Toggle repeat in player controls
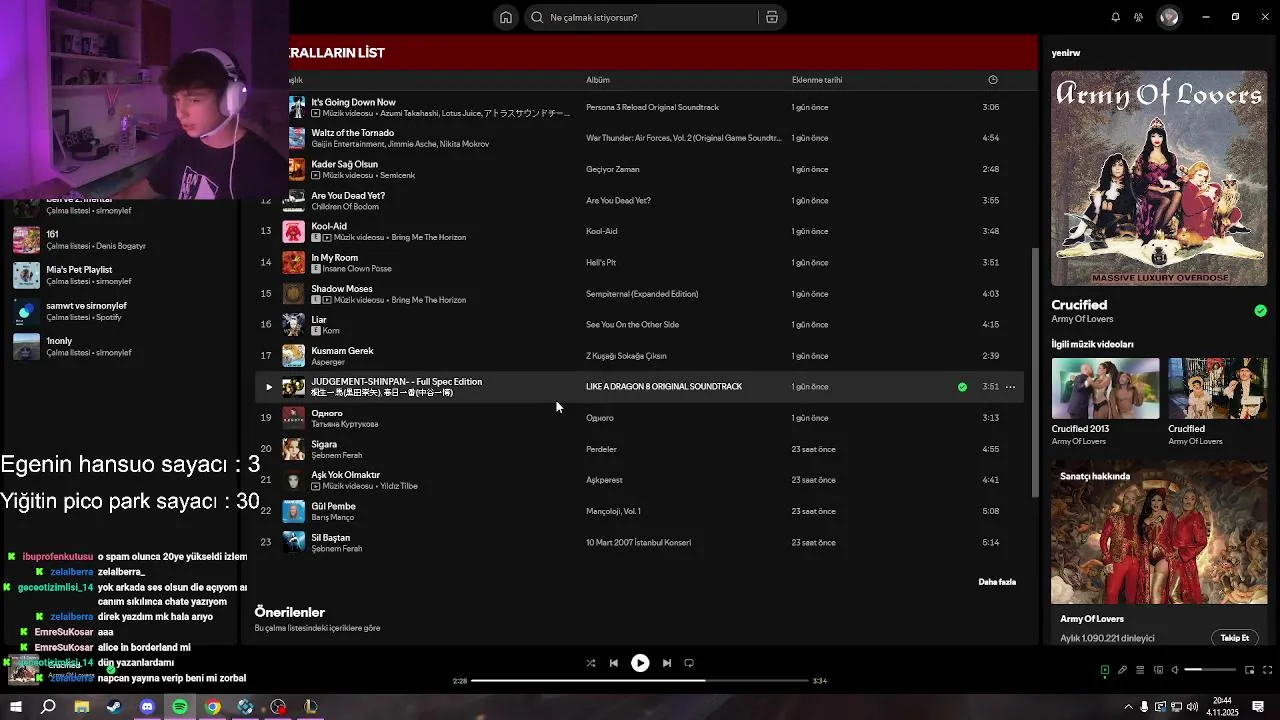Viewport: 1280px width, 720px height. tap(689, 663)
